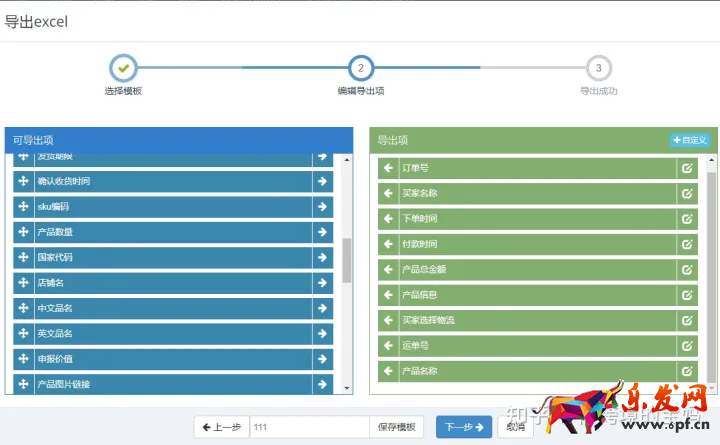Remove 运单号 with left arrow icon
This screenshot has width=720, height=445.
point(388,346)
